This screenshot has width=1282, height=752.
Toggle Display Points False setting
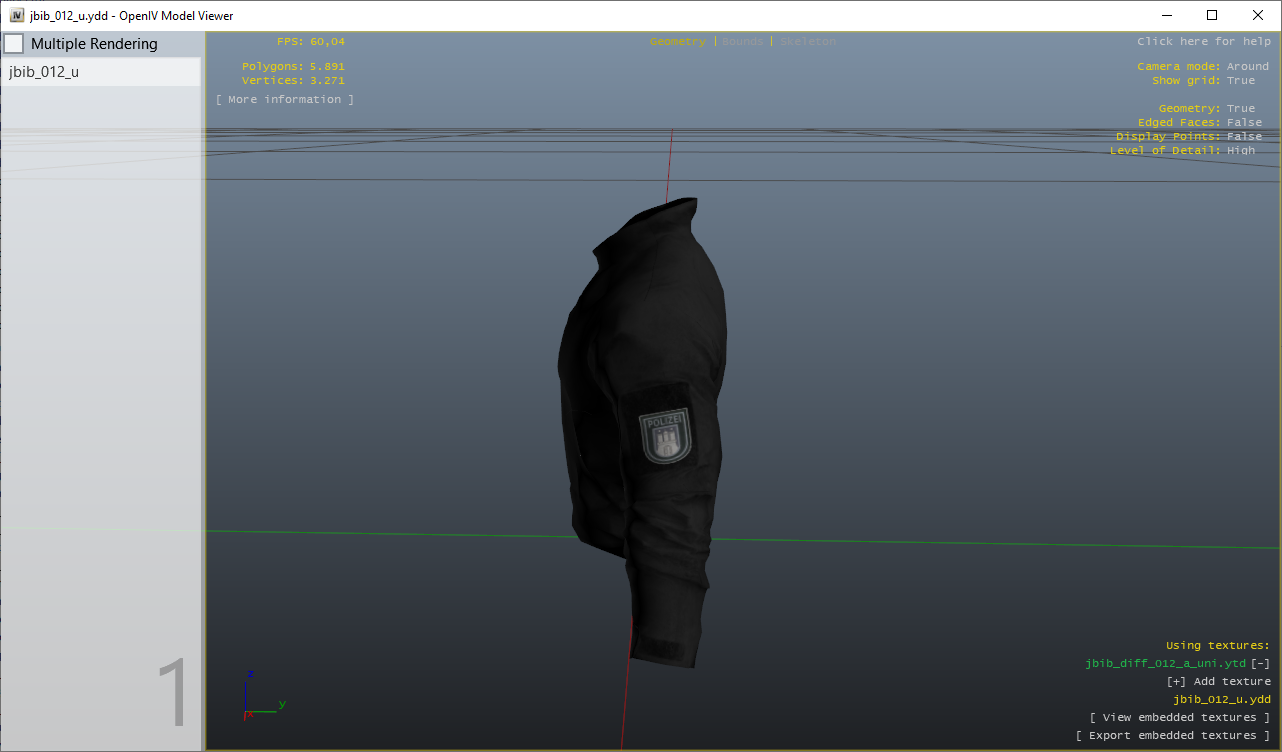1244,137
